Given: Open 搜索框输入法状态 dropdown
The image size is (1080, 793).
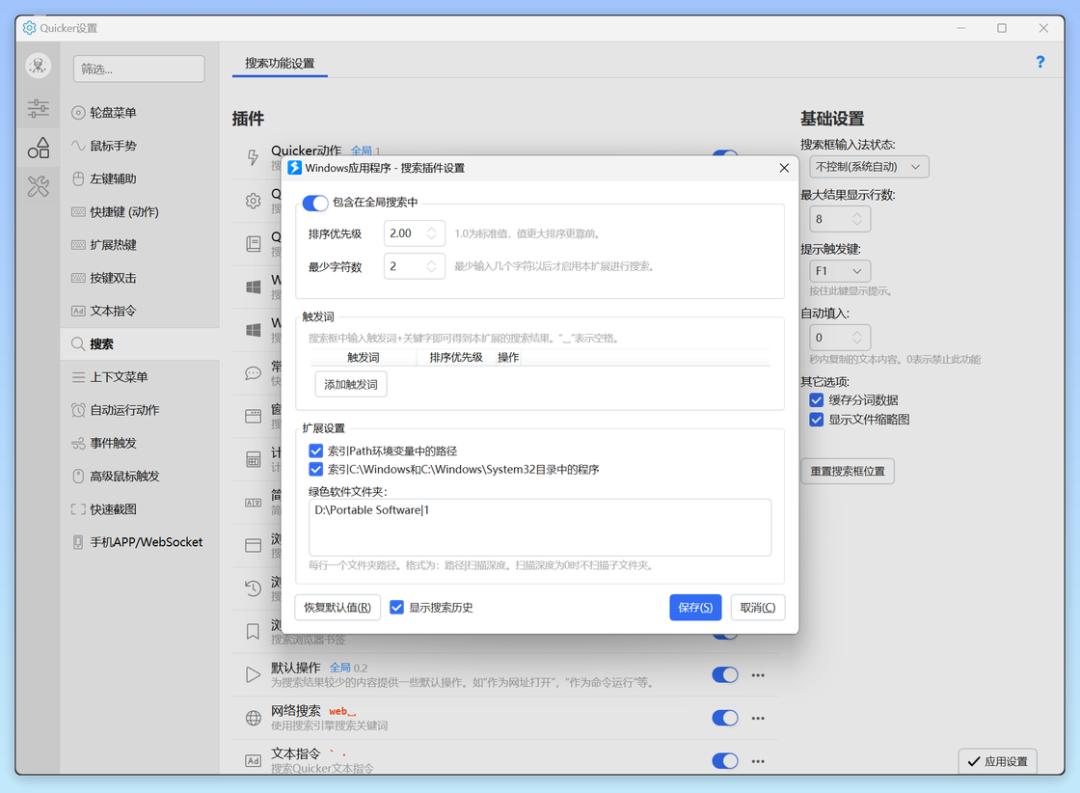Looking at the screenshot, I should 869,167.
